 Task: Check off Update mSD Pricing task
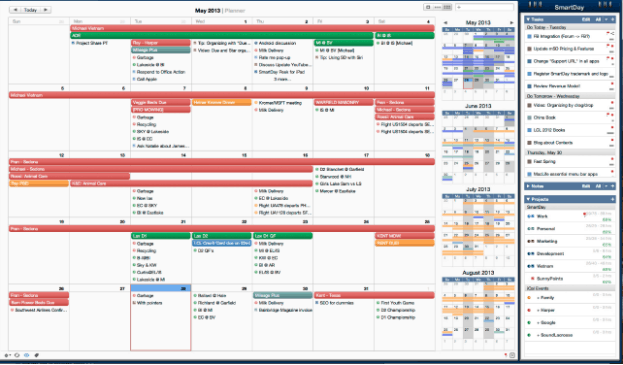pyautogui.click(x=529, y=49)
